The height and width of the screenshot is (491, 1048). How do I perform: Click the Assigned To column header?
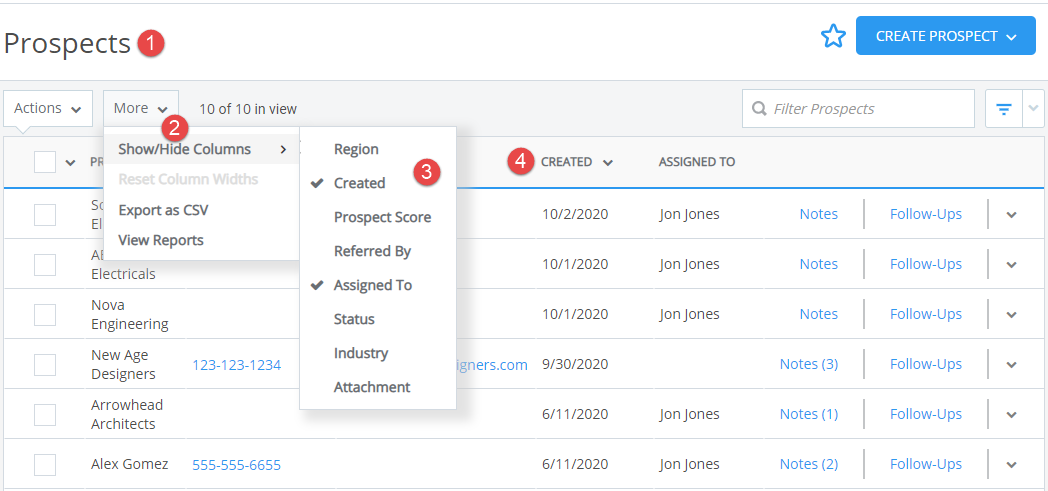(x=696, y=162)
